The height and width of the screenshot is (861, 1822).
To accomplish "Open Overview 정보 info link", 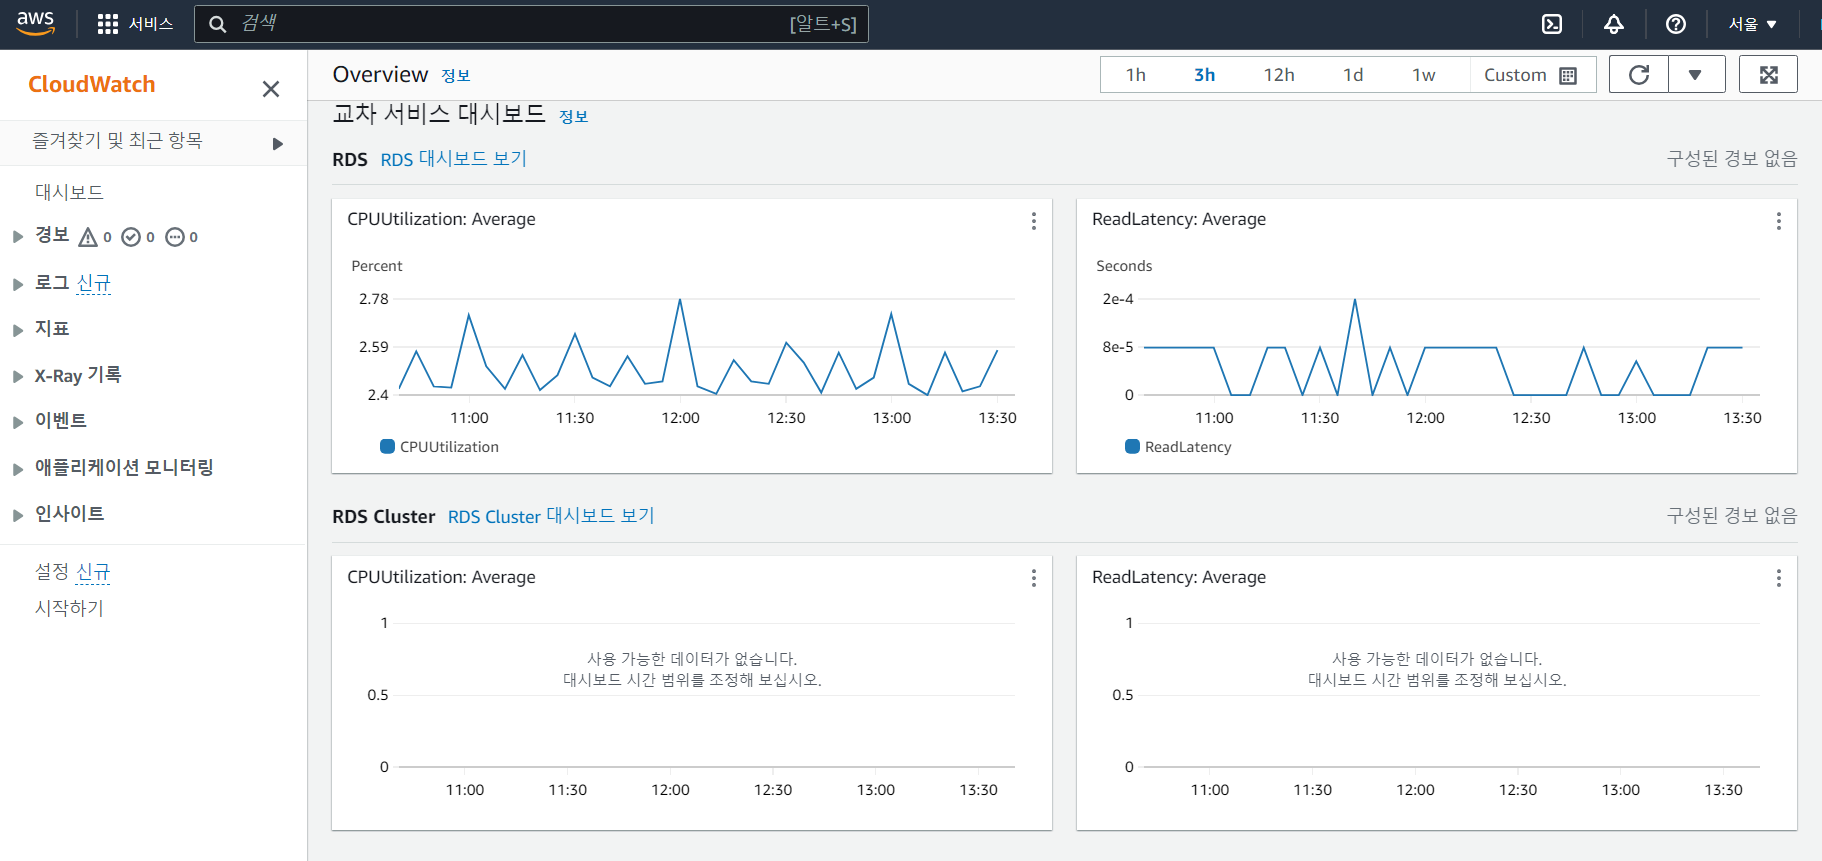I will coord(456,76).
